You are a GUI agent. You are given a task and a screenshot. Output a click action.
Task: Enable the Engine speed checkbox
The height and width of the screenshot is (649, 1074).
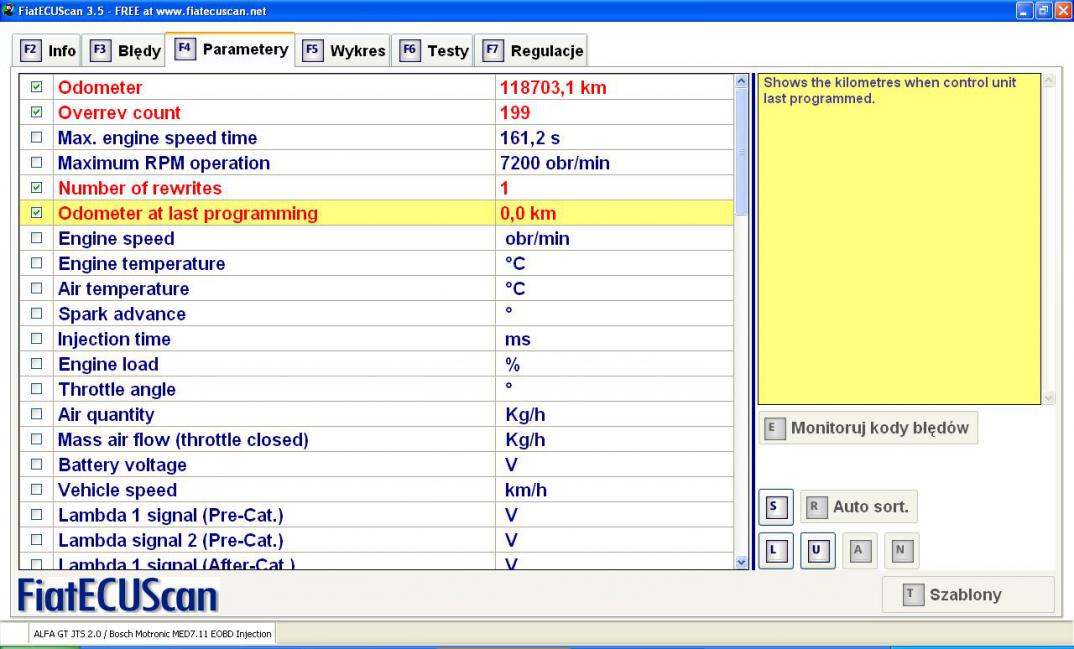[x=37, y=239]
